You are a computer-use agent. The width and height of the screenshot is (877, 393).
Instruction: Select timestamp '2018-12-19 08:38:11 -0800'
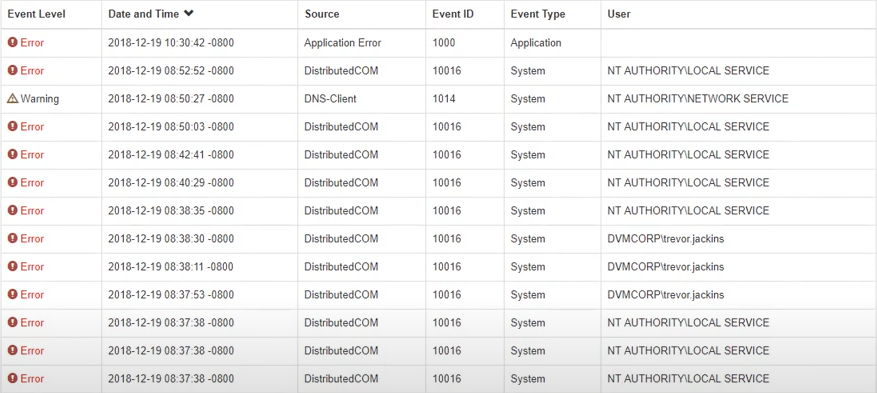[171, 267]
